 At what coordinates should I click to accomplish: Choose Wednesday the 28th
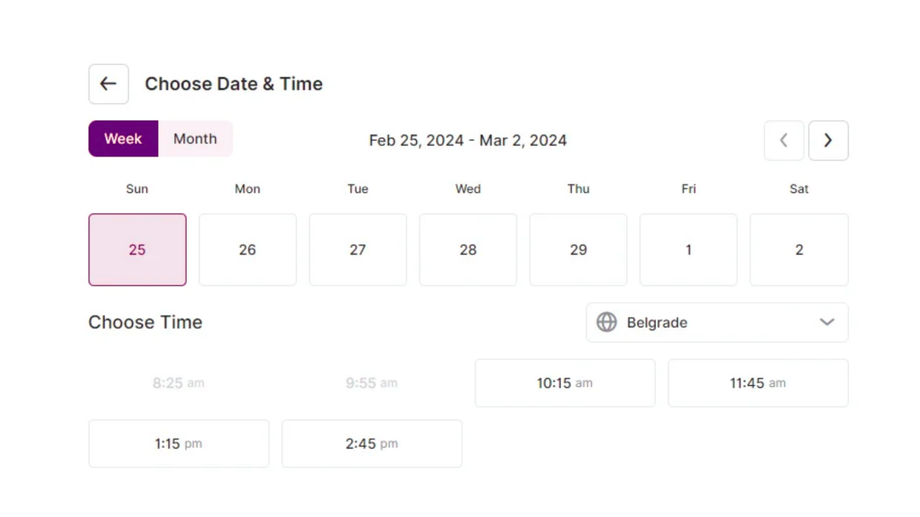pos(468,250)
